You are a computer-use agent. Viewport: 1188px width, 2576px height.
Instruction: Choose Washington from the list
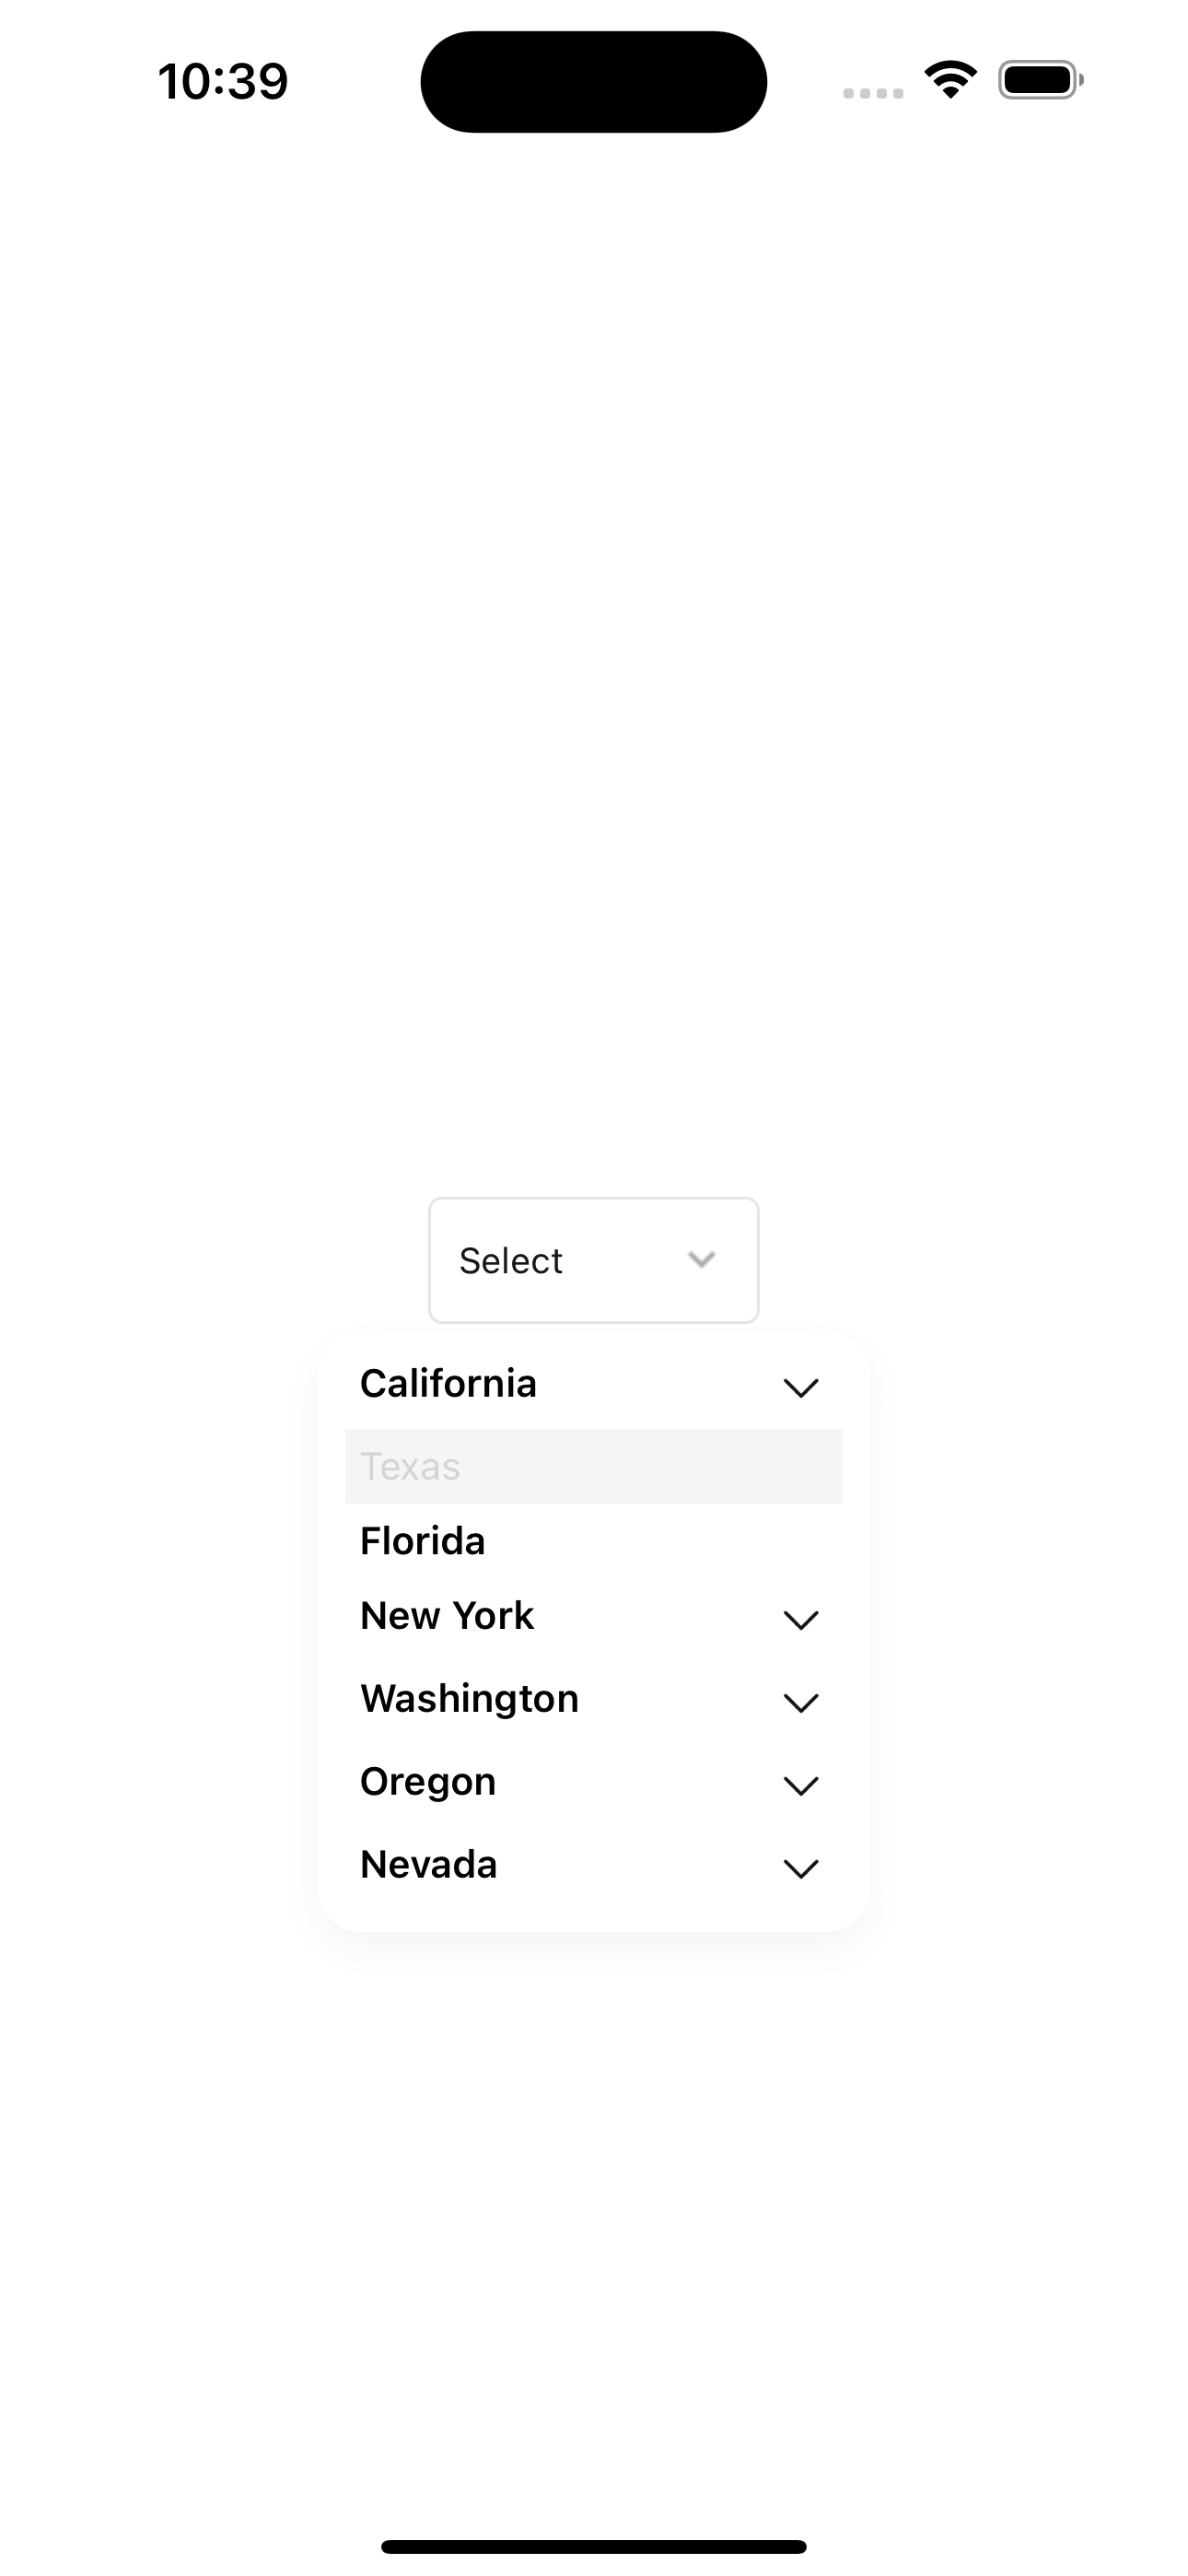point(468,1698)
